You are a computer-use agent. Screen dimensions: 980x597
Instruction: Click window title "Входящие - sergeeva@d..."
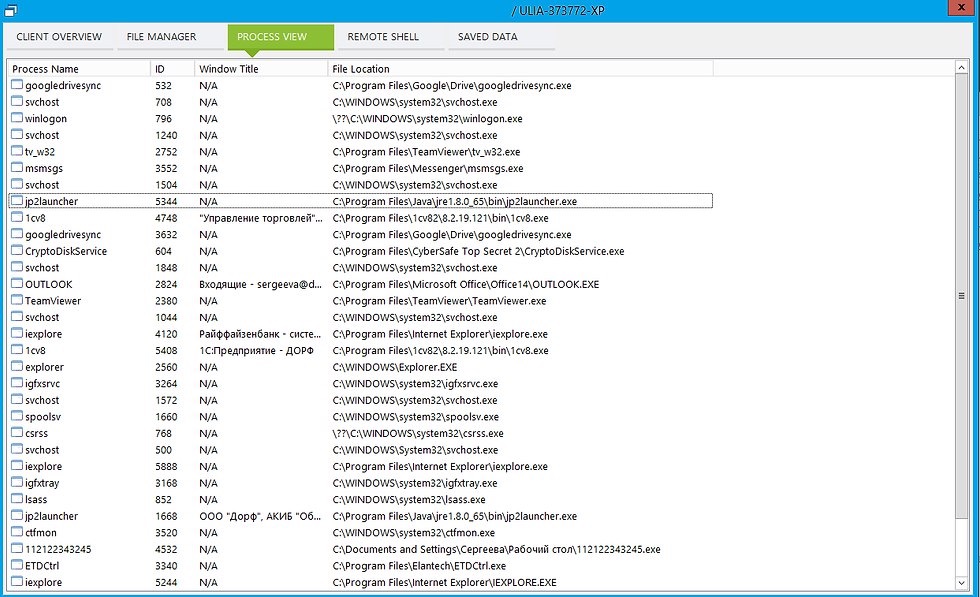[260, 284]
